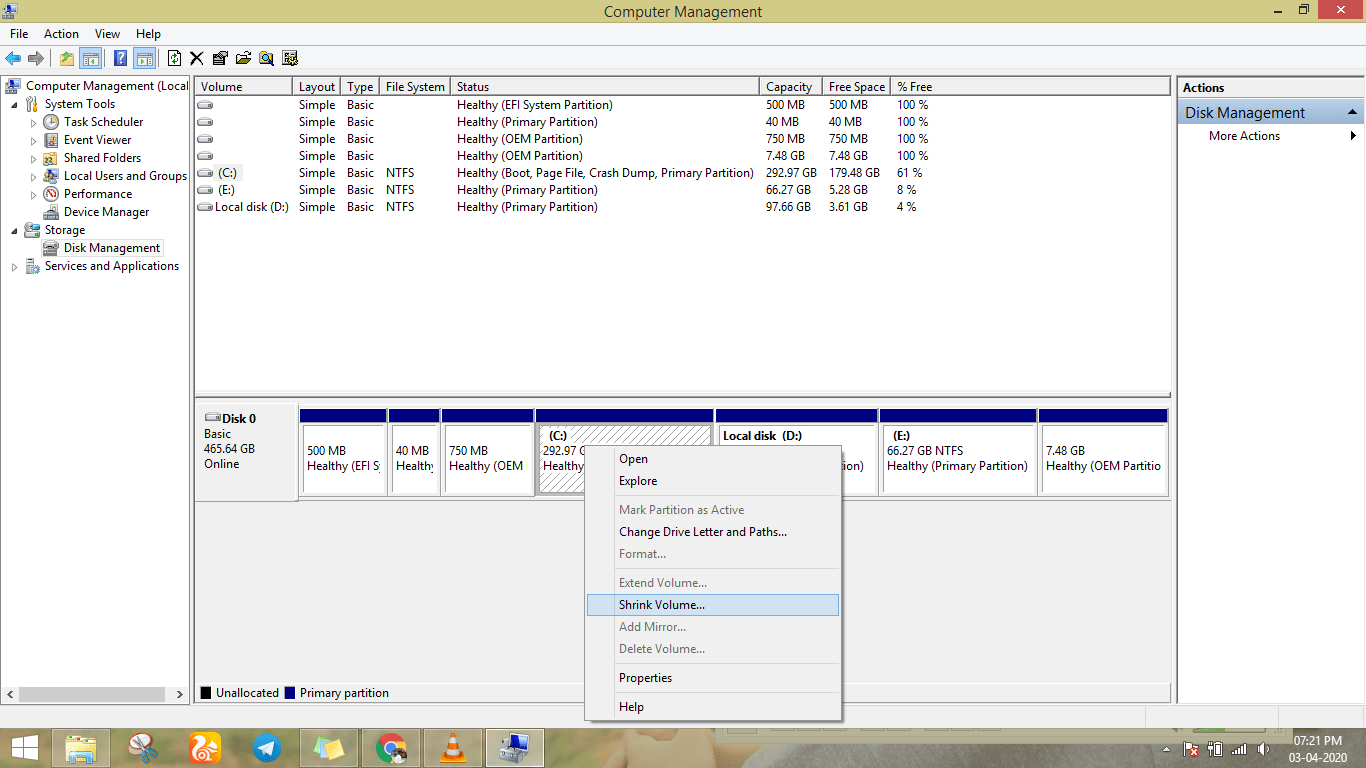The height and width of the screenshot is (768, 1366).
Task: Select the (E:) 66.27 GB partition block
Action: pos(957,458)
